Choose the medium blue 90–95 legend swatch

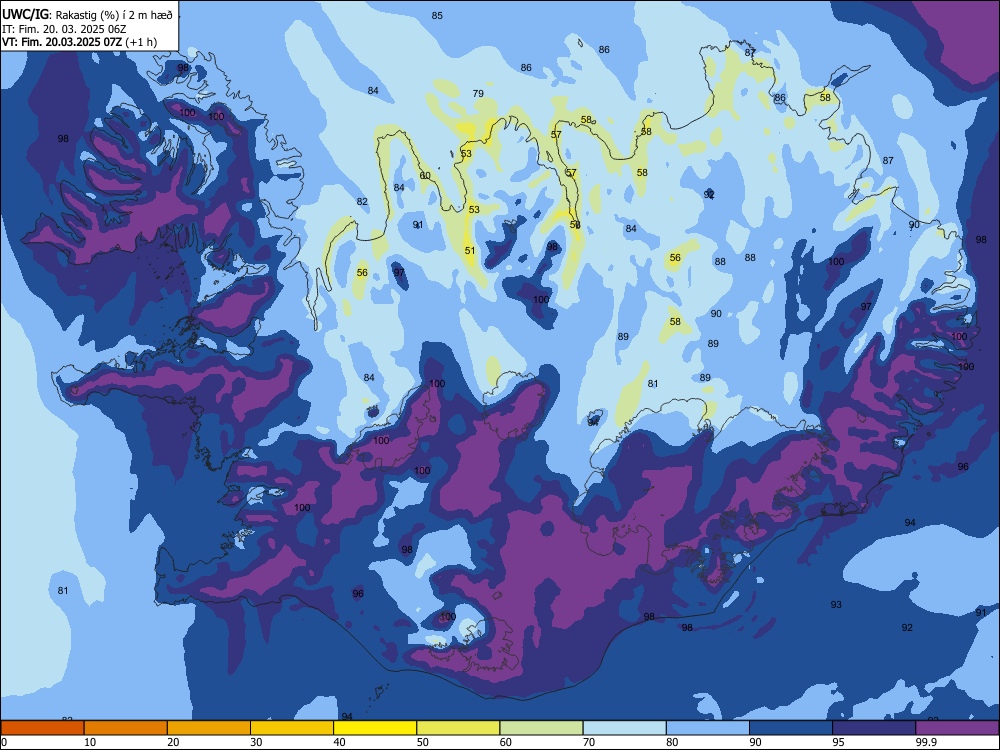[791, 728]
